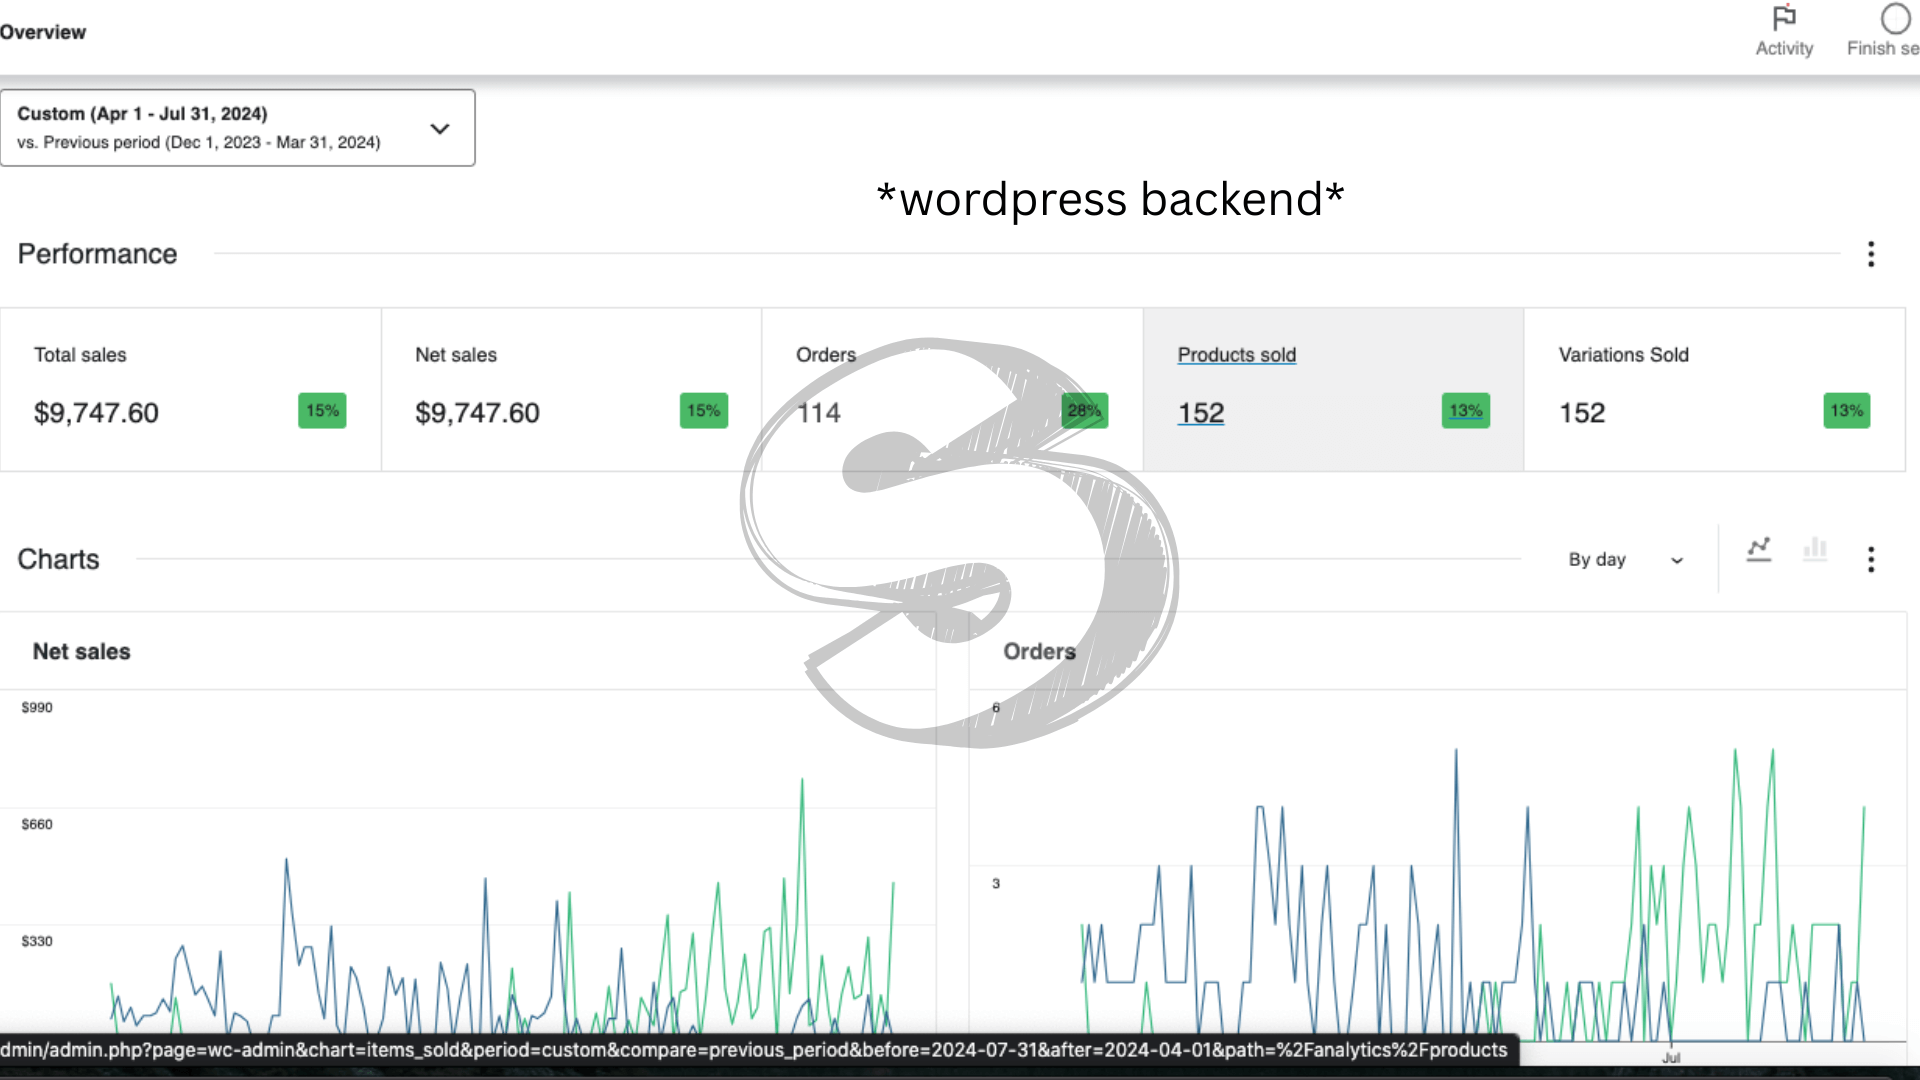Click the 15% badge on Net sales

(x=704, y=411)
